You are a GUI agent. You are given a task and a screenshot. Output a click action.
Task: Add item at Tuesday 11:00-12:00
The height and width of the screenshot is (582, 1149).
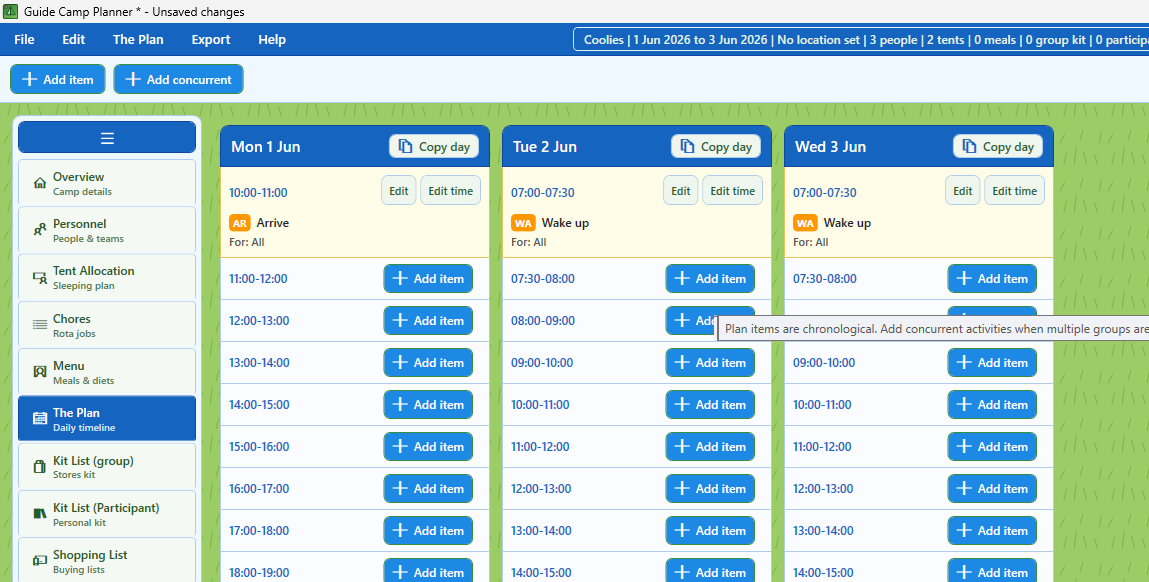pos(710,446)
